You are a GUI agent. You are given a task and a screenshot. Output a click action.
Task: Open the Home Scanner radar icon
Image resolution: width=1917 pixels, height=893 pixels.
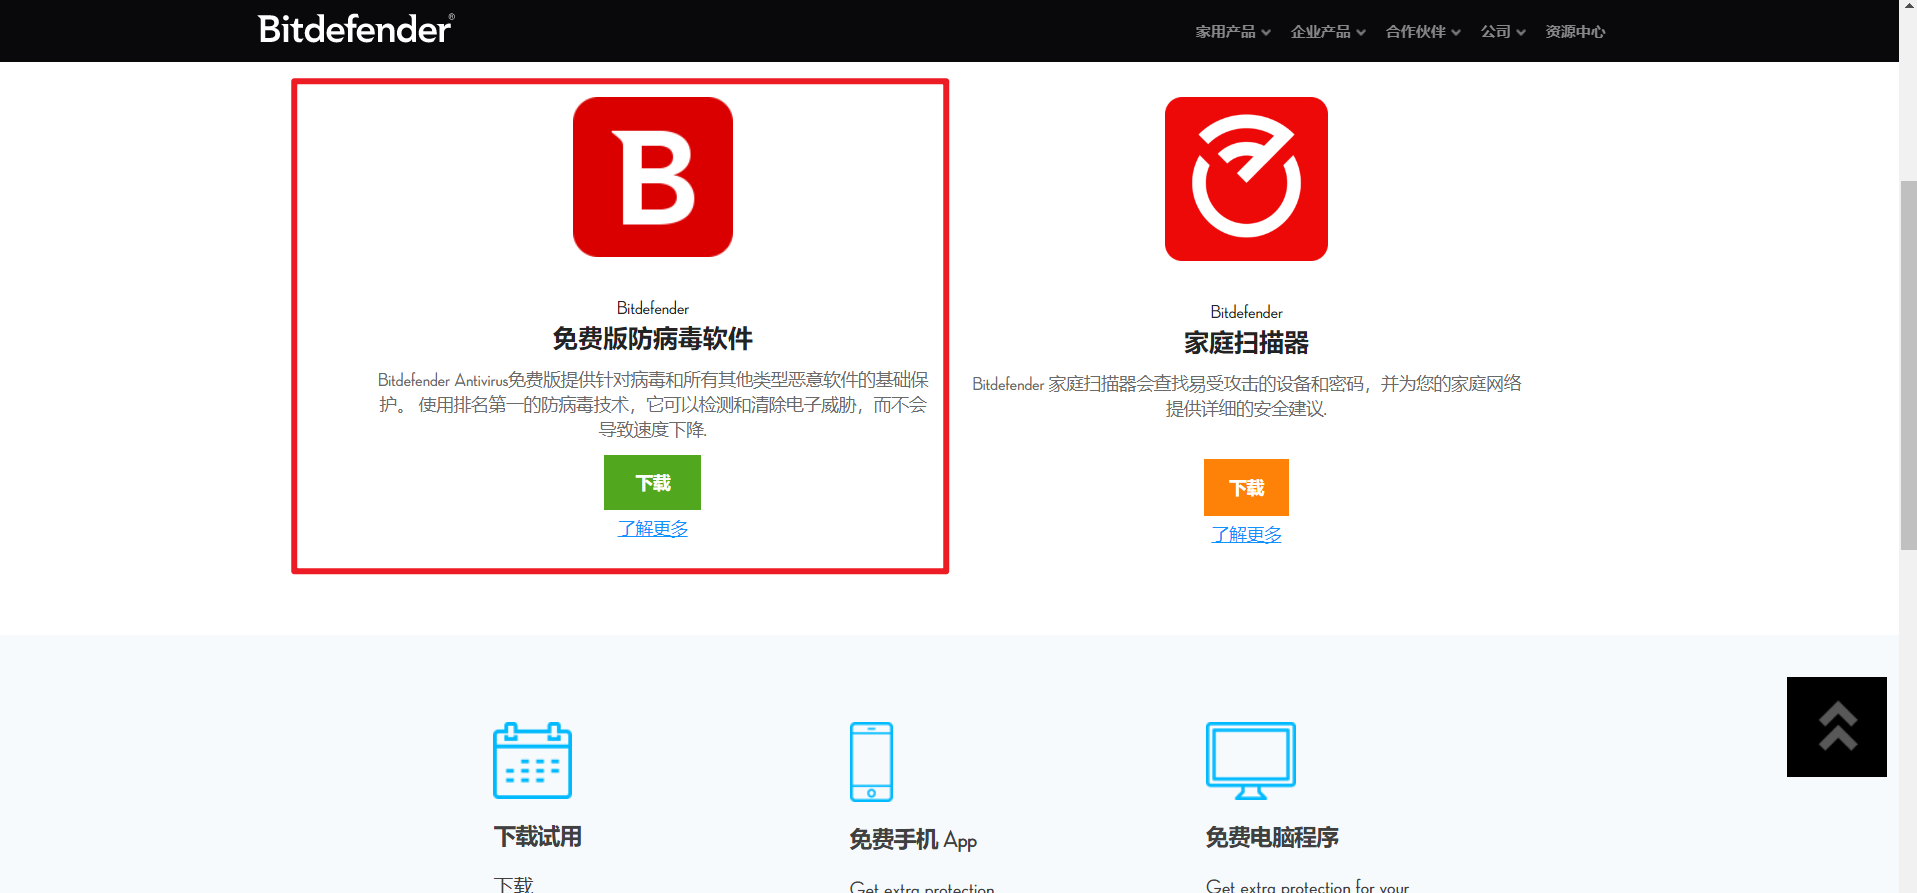(x=1246, y=179)
